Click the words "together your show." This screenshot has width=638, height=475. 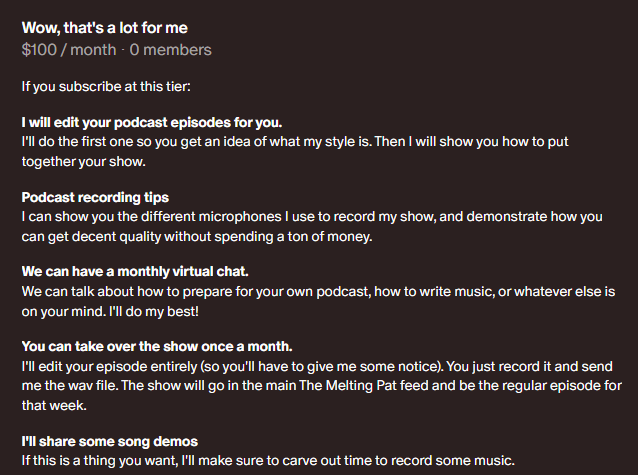(83, 162)
